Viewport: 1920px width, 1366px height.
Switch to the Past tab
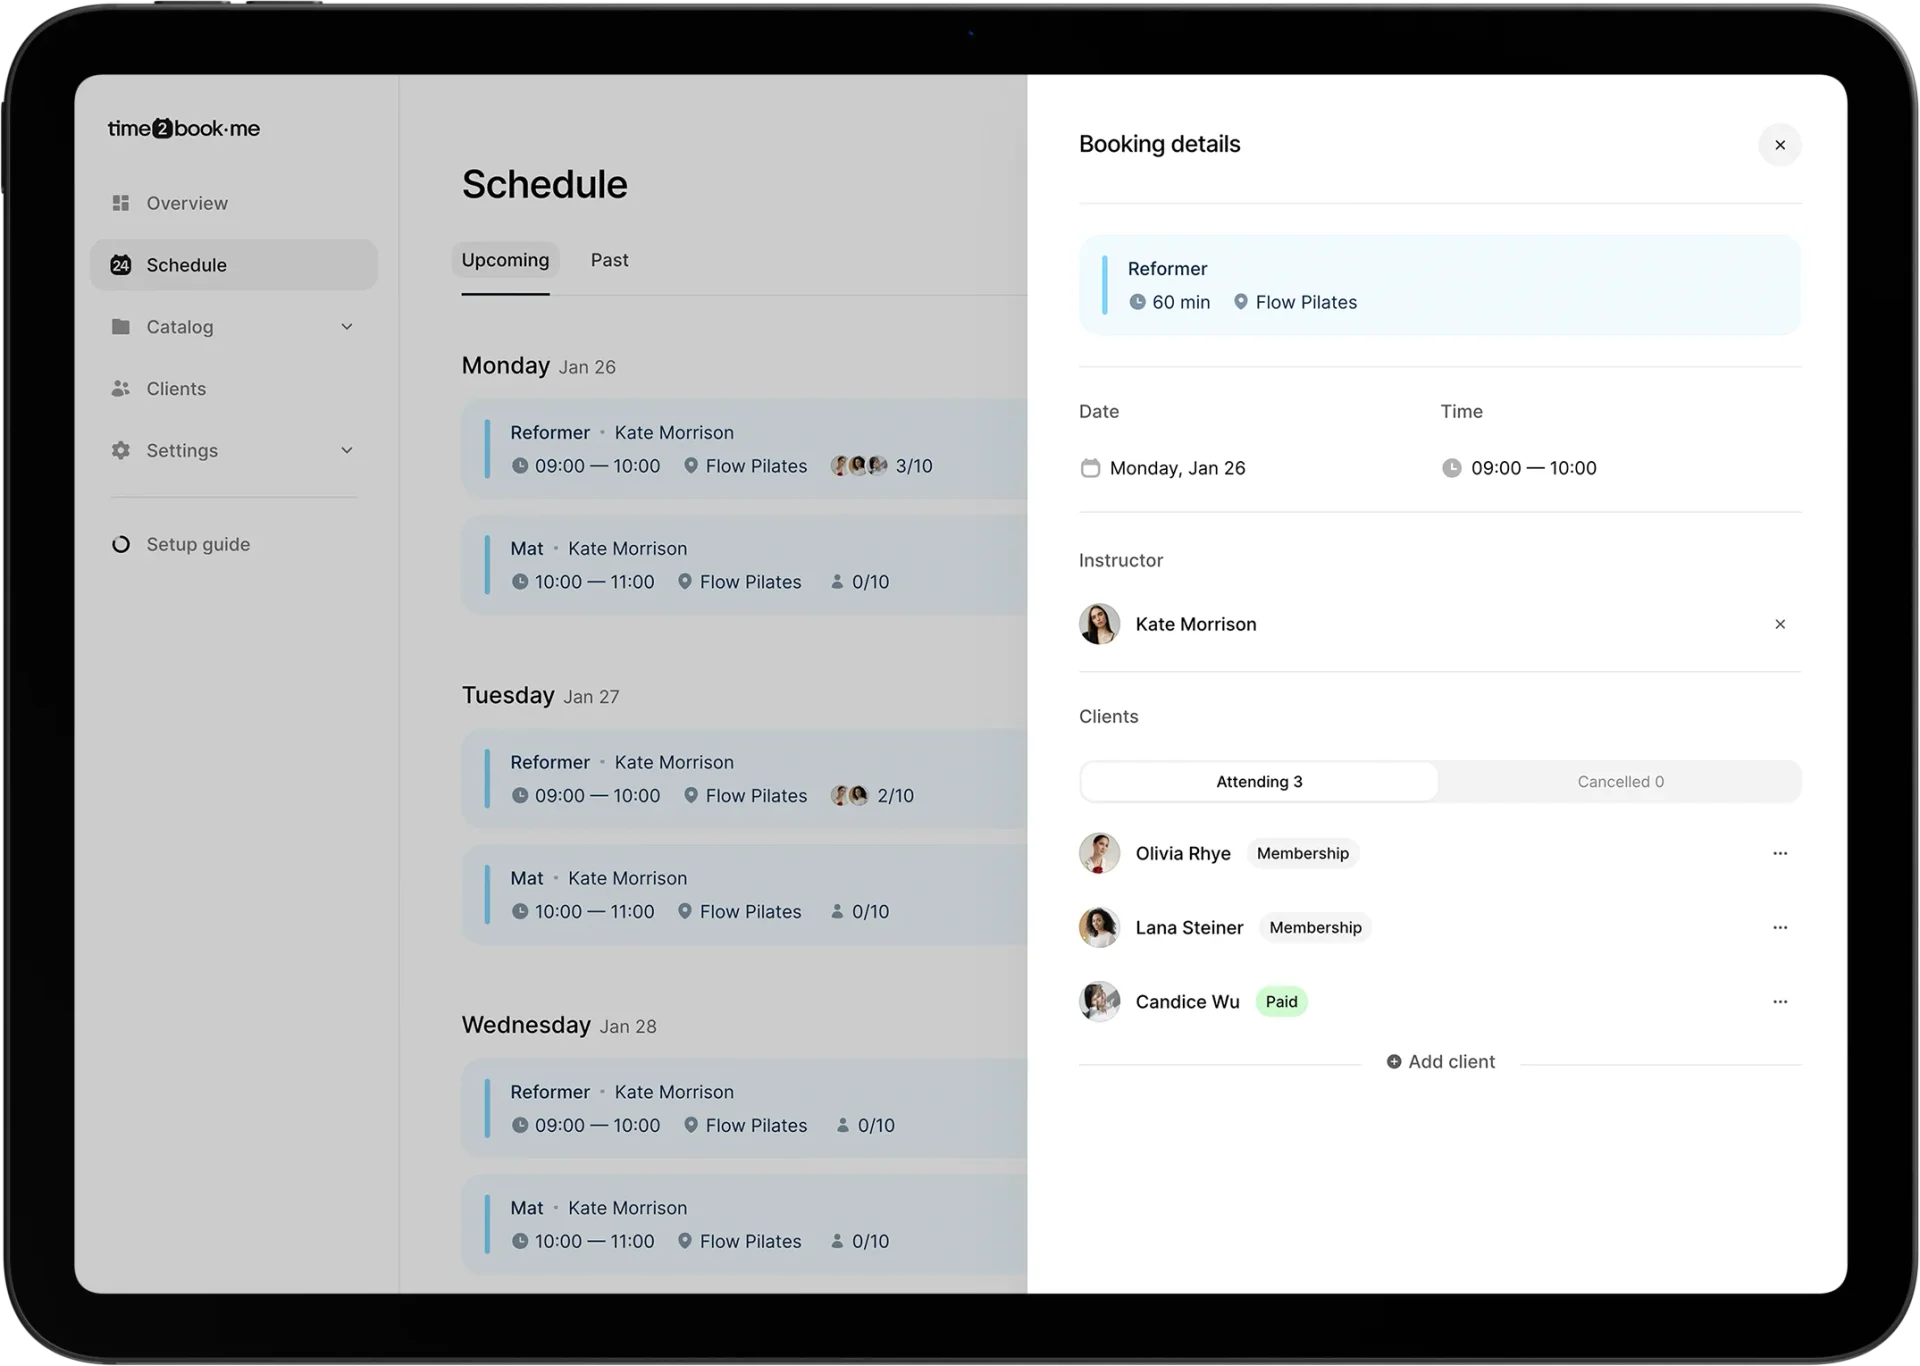pyautogui.click(x=609, y=260)
